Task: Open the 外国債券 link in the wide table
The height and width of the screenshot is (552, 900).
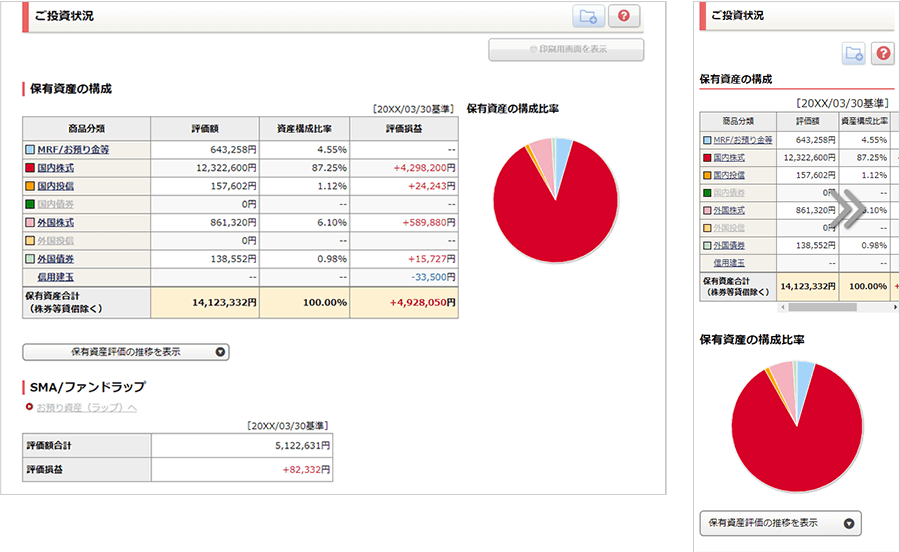Action: tap(56, 259)
